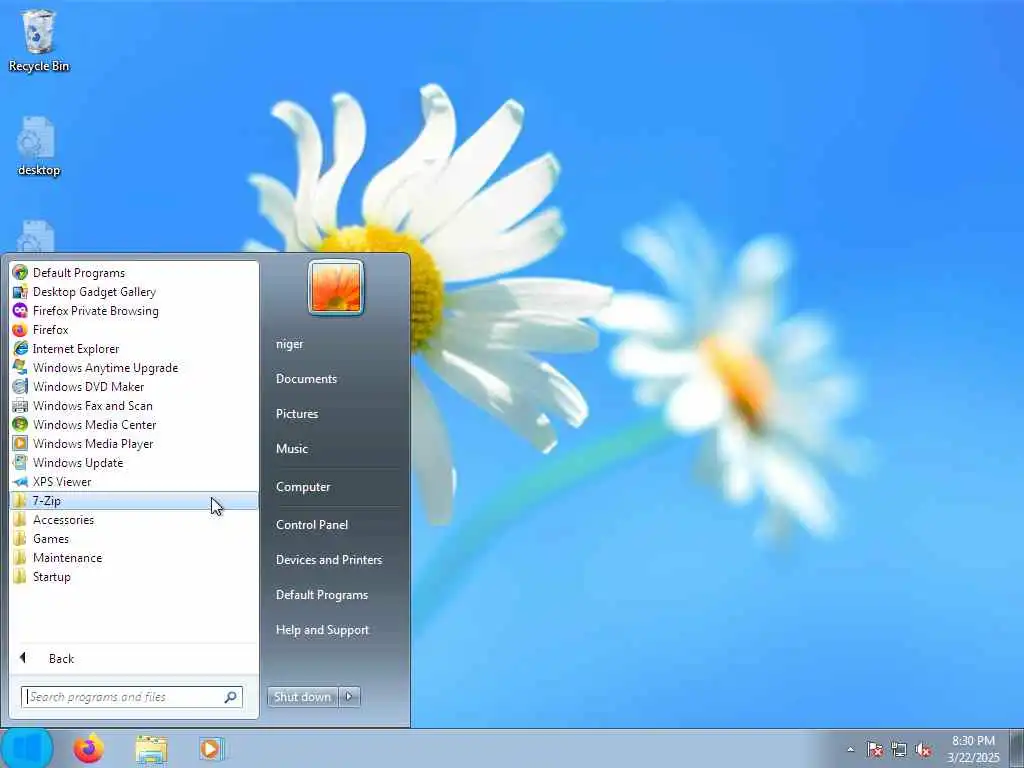The image size is (1024, 768).
Task: Expand the Accessories folder
Action: pyautogui.click(x=134, y=520)
